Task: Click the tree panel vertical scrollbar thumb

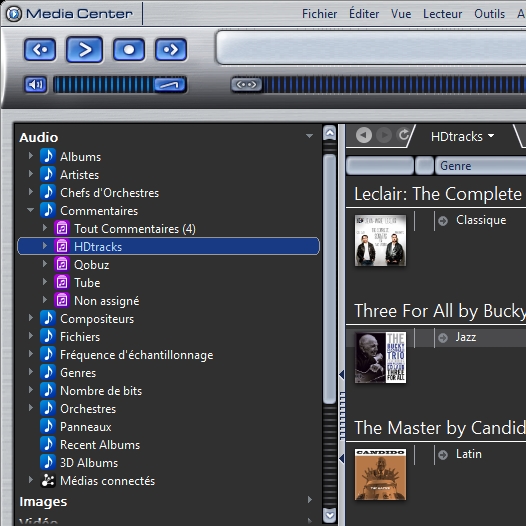Action: [x=330, y=279]
